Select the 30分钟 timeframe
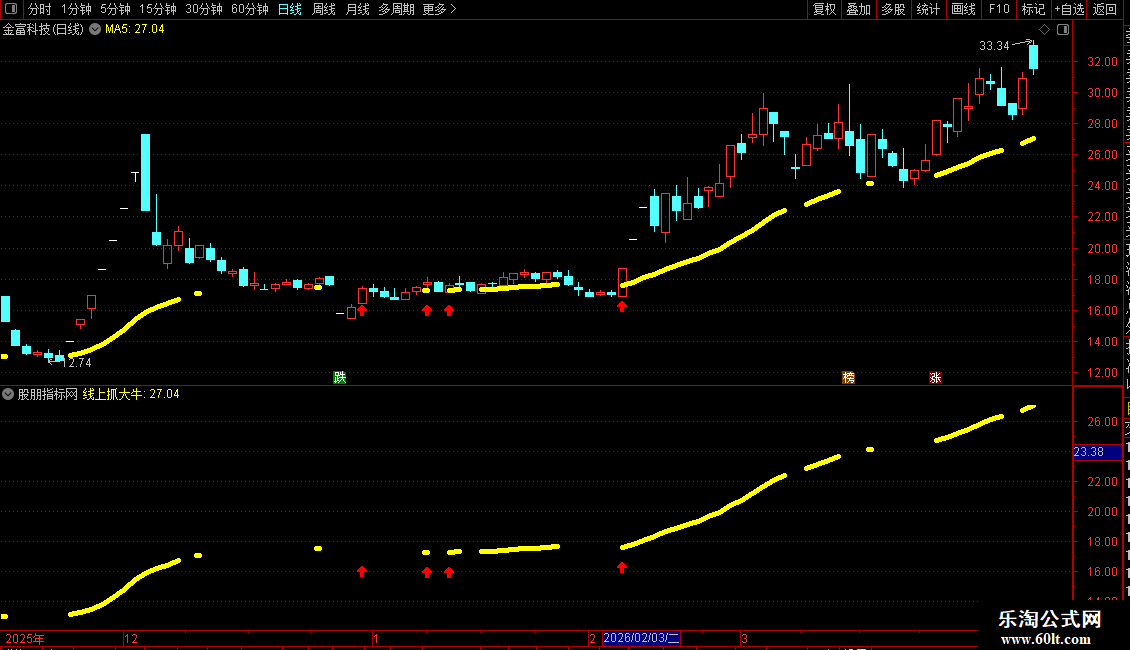1130x650 pixels. [203, 9]
